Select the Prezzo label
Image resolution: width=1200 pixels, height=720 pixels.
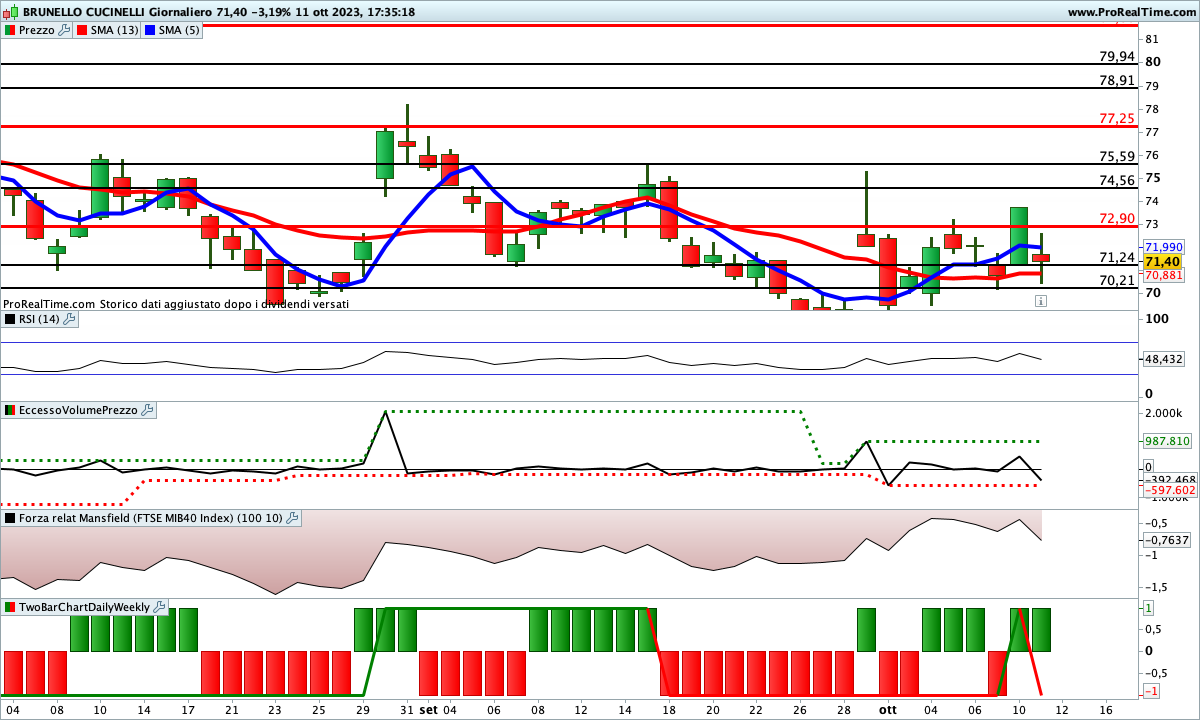tap(37, 30)
